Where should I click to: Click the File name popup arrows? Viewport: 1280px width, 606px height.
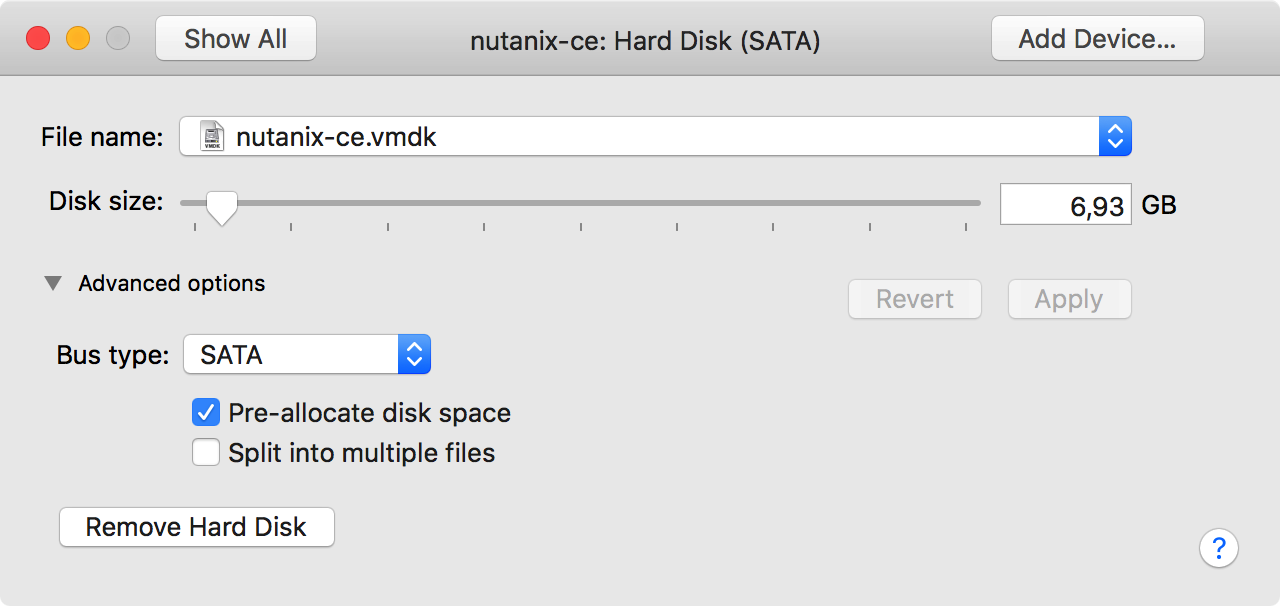coord(1115,136)
